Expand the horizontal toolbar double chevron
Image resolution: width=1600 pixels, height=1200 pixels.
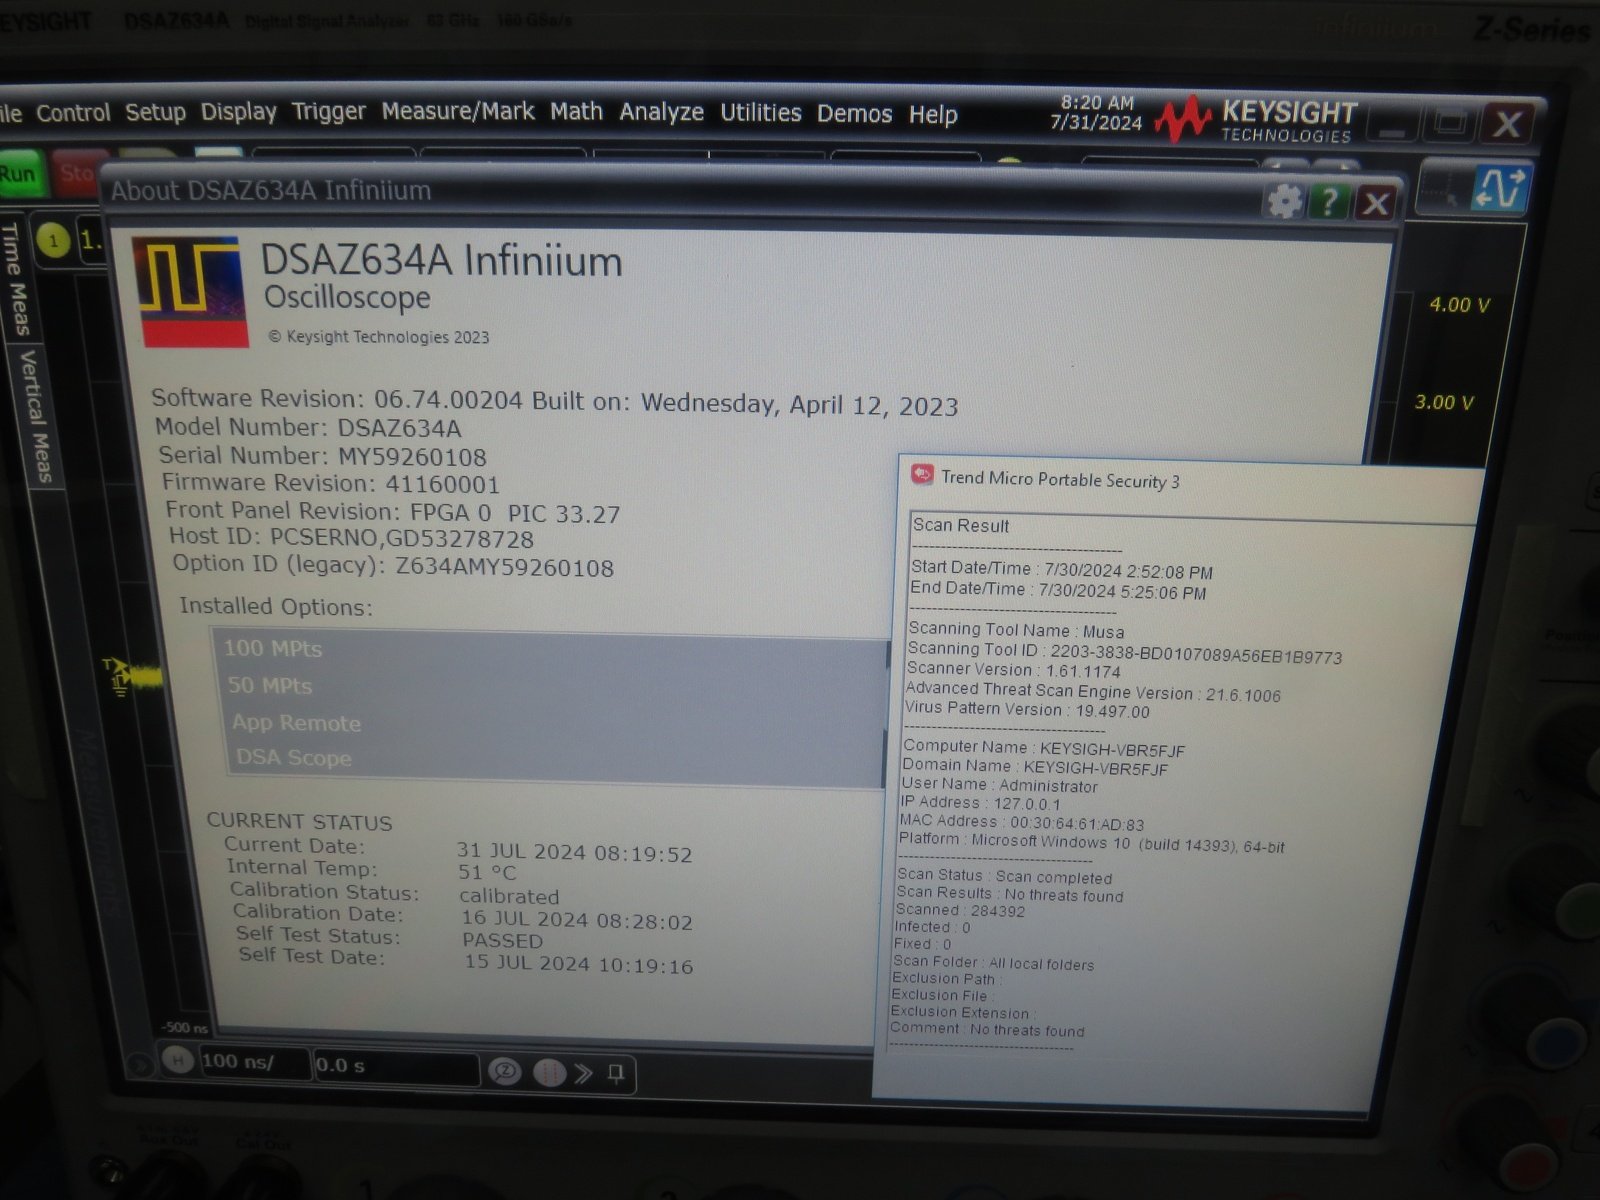click(x=584, y=1073)
